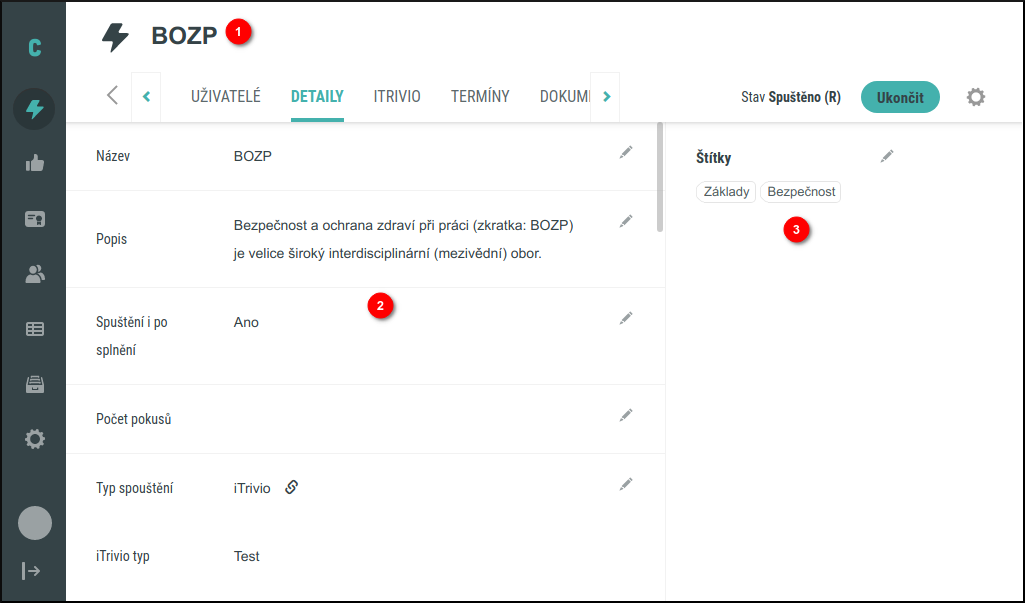Go back using the left chevron
The height and width of the screenshot is (603, 1025).
(112, 96)
